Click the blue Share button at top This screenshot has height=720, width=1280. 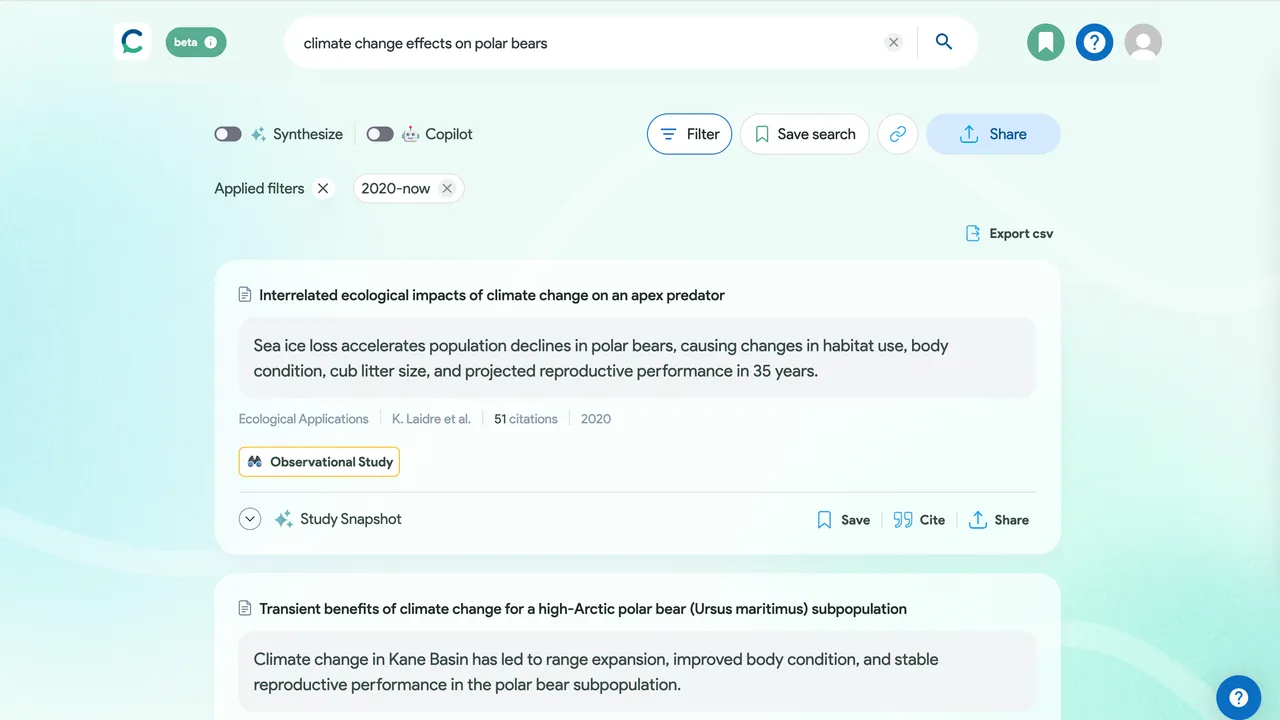[x=993, y=134]
